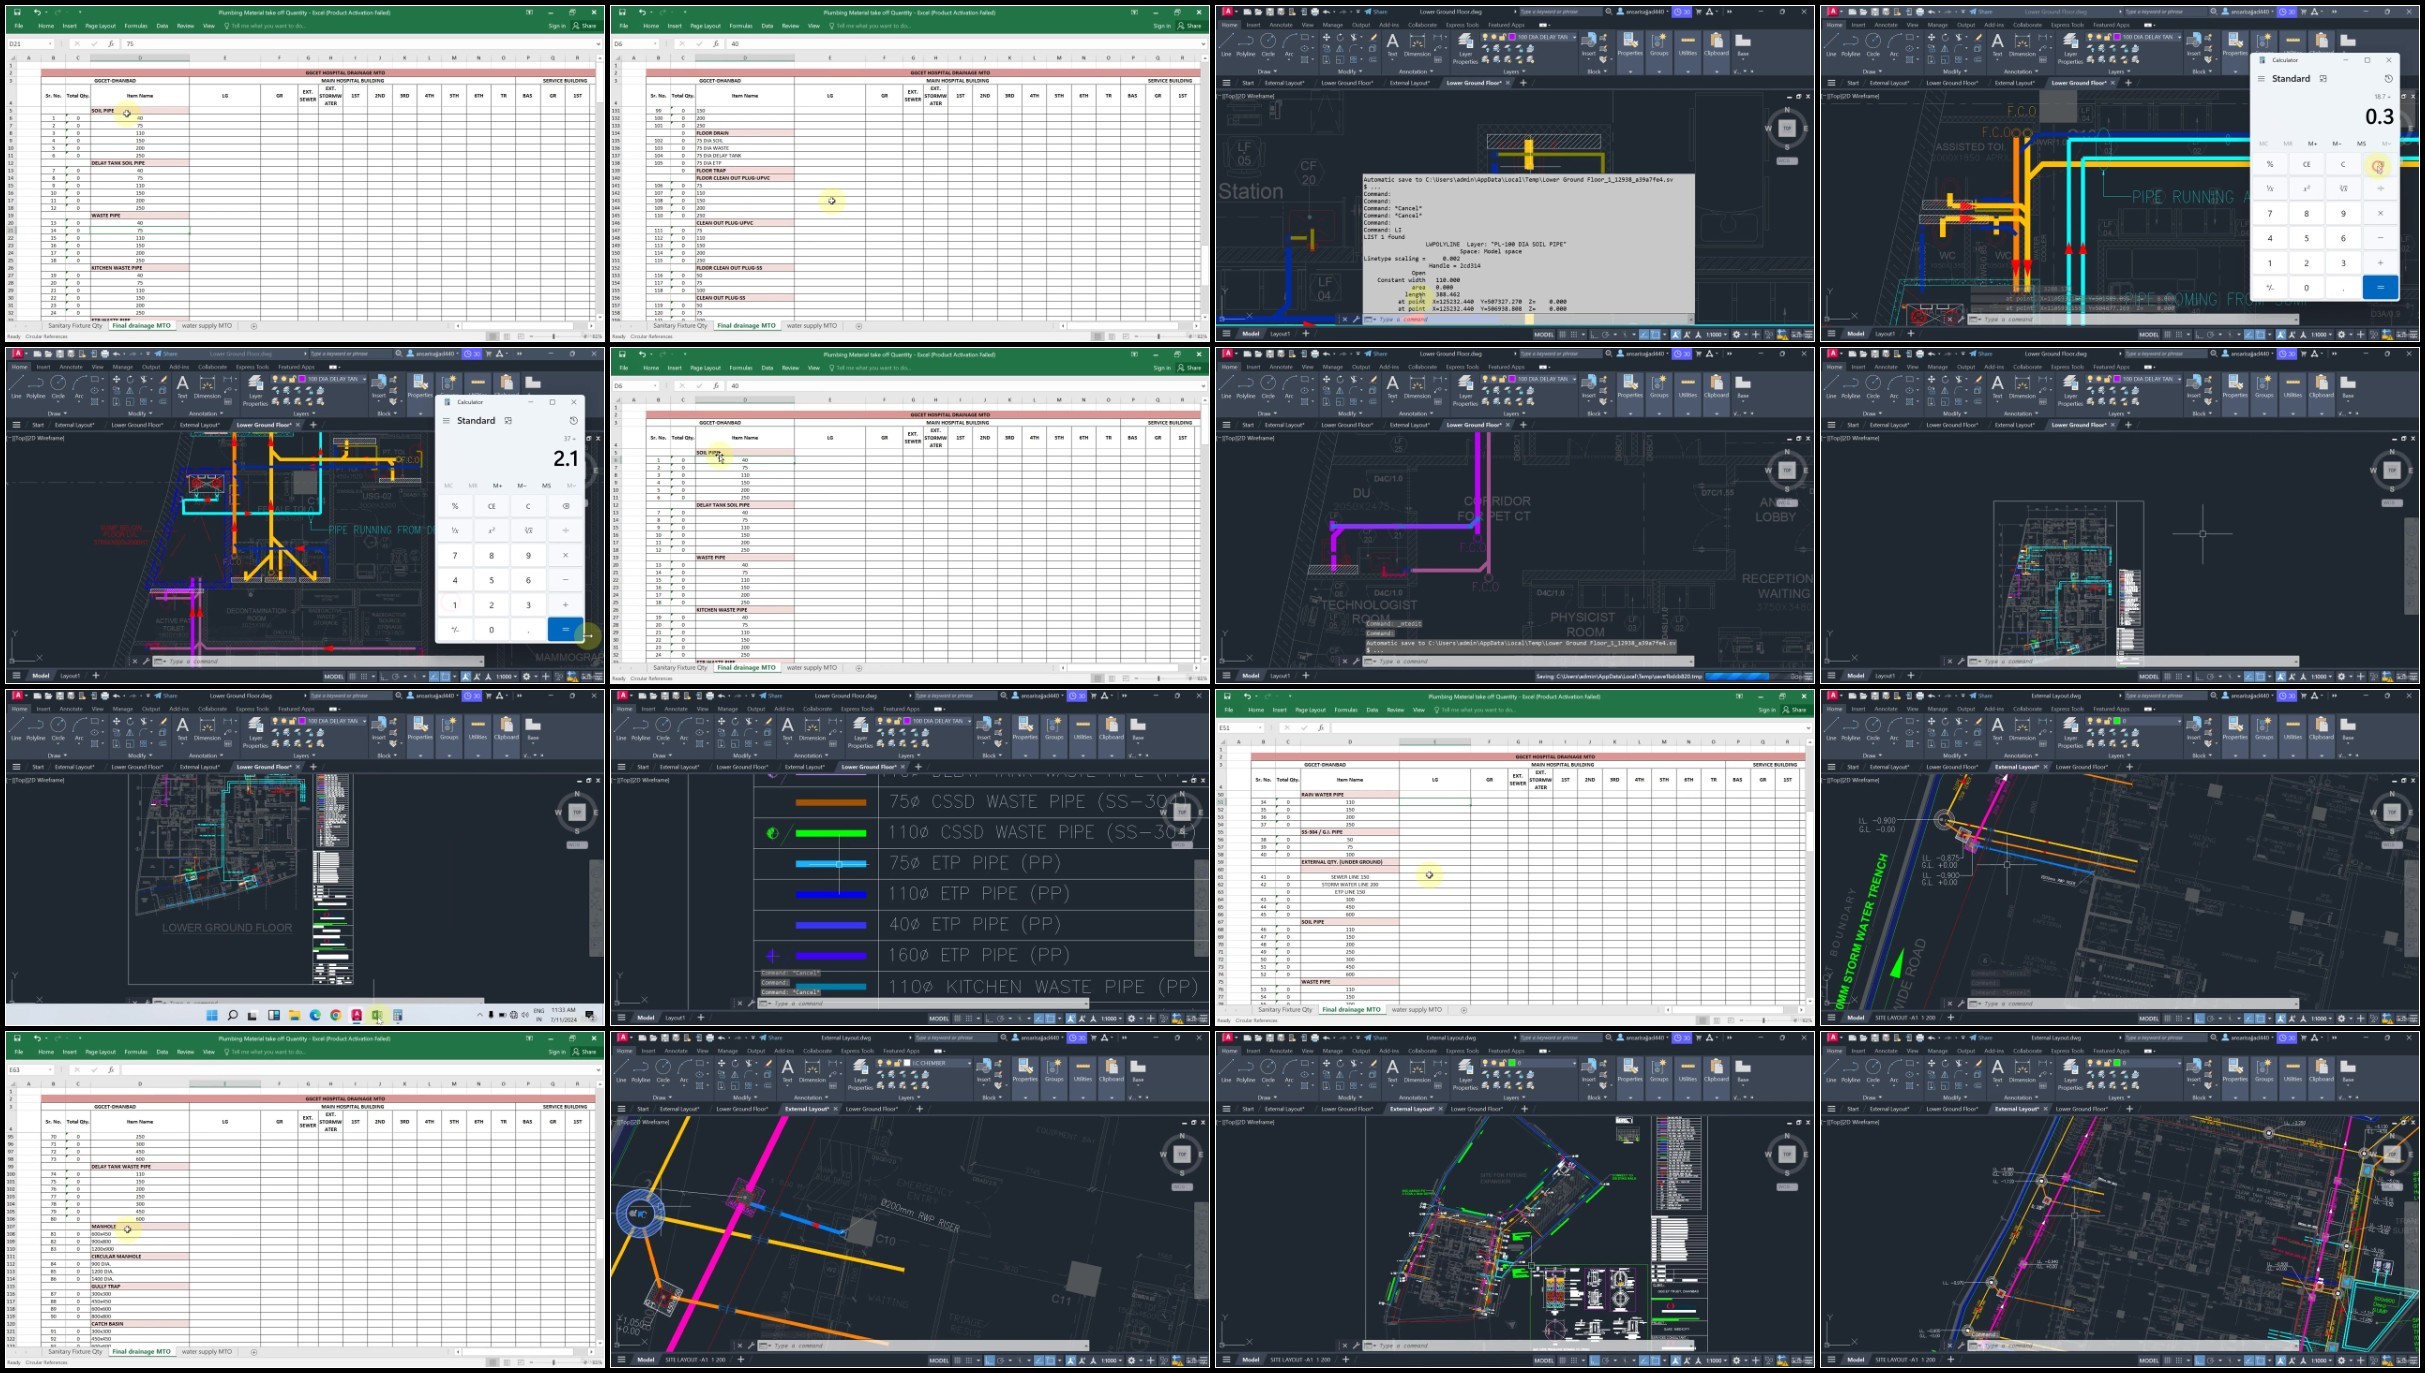Screen dimensions: 2425x1373
Task: Open the Windows Start menu on taskbar
Action: [212, 1015]
